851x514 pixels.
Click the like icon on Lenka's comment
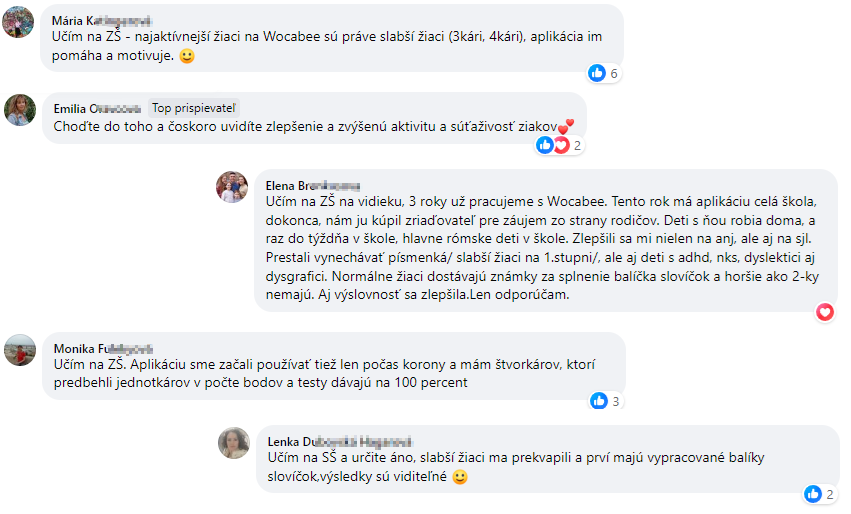pyautogui.click(x=813, y=494)
